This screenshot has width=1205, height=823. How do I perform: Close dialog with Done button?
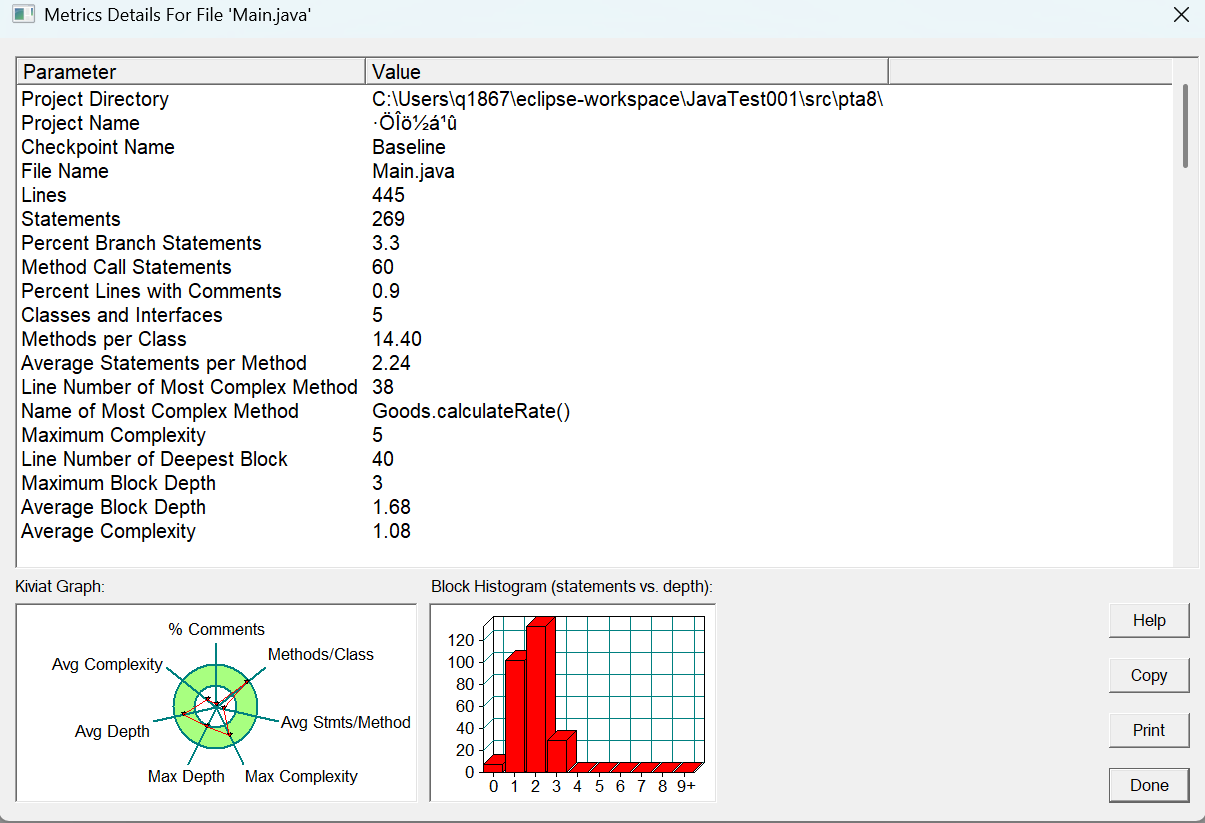coord(1149,785)
